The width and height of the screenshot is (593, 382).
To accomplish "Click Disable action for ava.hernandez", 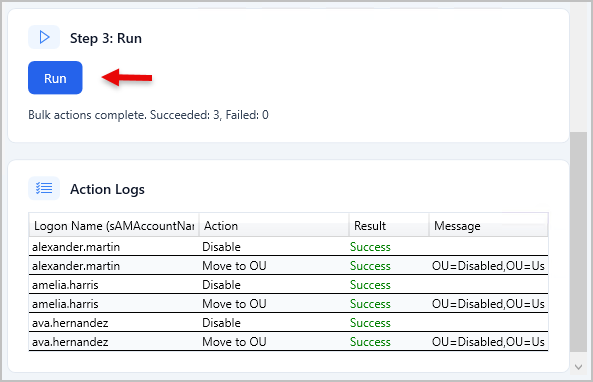I will 221,323.
